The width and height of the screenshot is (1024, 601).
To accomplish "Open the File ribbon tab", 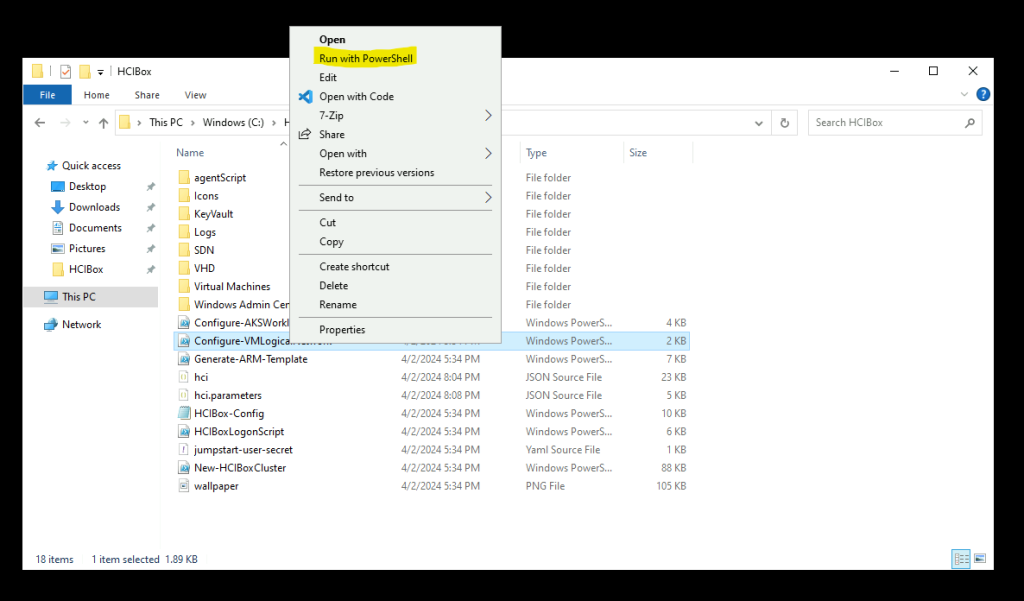I will click(48, 95).
